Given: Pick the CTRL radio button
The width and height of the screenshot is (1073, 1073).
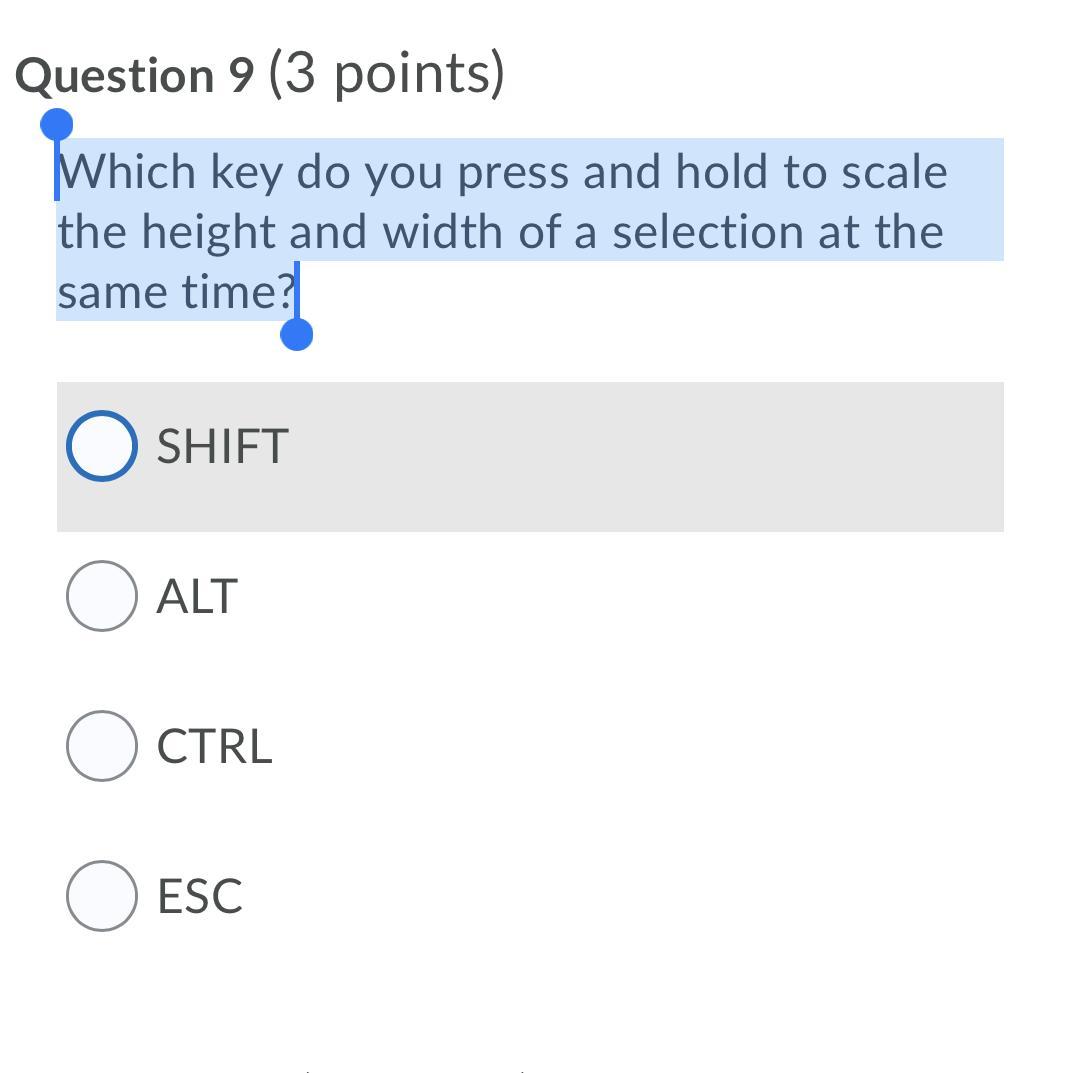Looking at the screenshot, I should pyautogui.click(x=102, y=745).
